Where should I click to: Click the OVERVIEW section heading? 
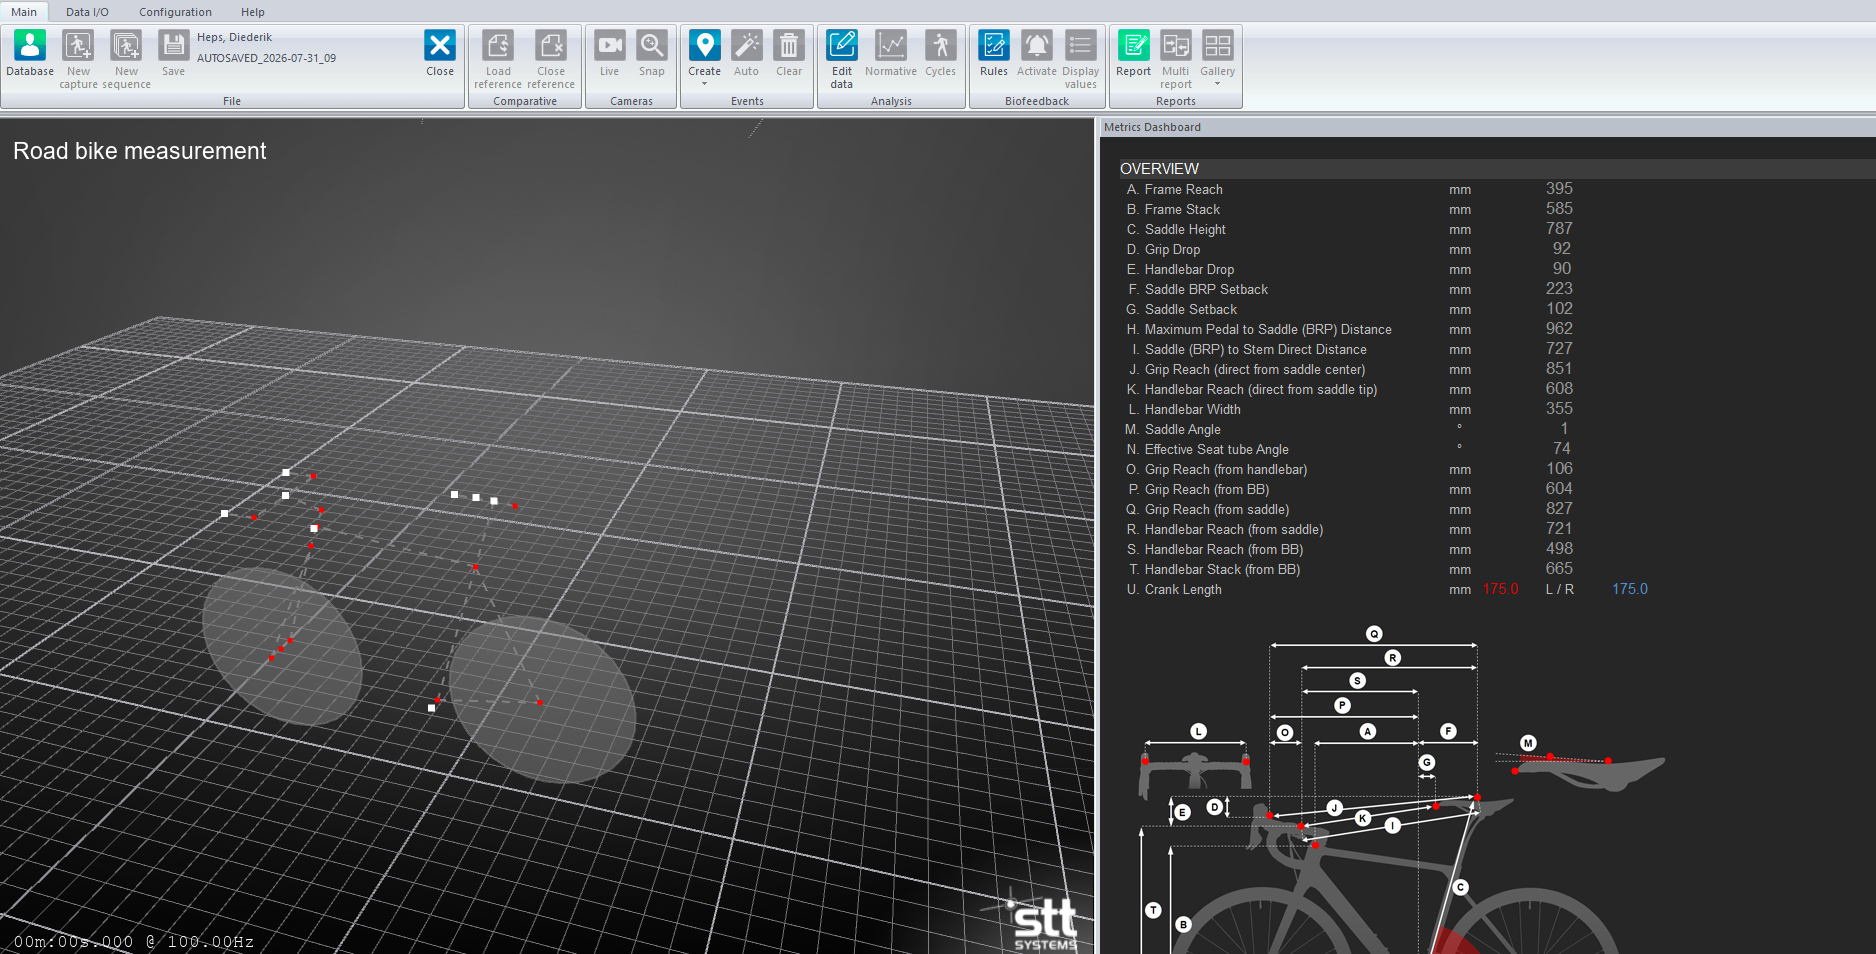[x=1159, y=169]
